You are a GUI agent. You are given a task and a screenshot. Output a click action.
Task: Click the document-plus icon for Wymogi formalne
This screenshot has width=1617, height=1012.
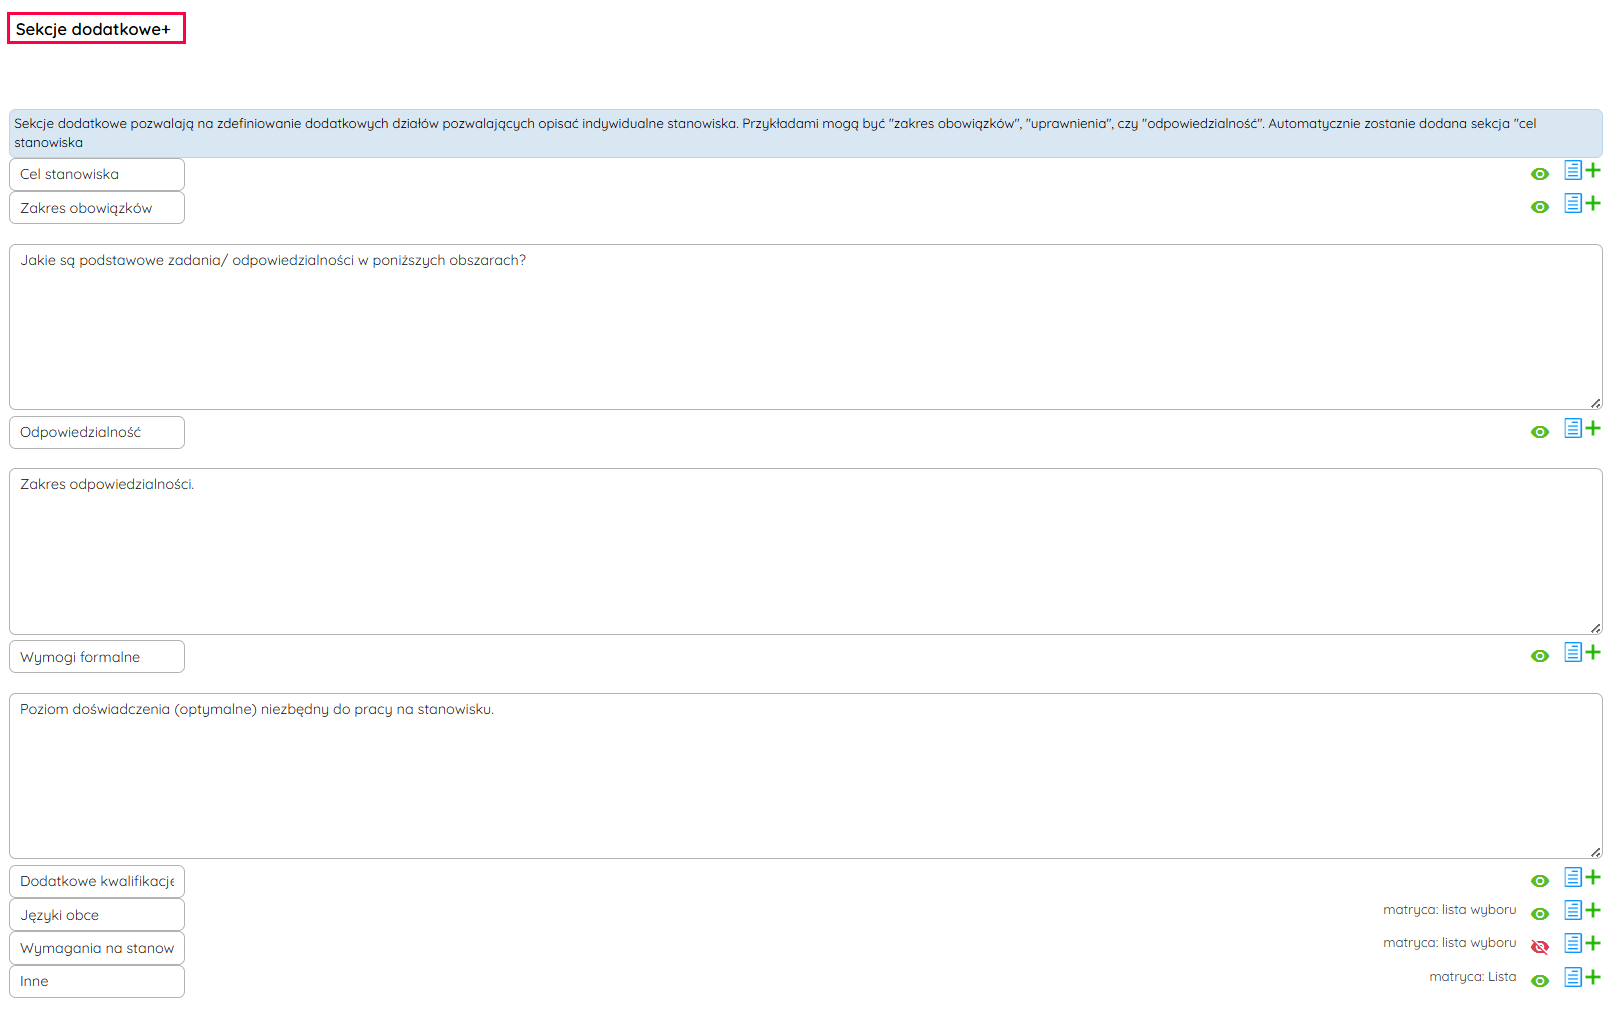click(x=1581, y=653)
